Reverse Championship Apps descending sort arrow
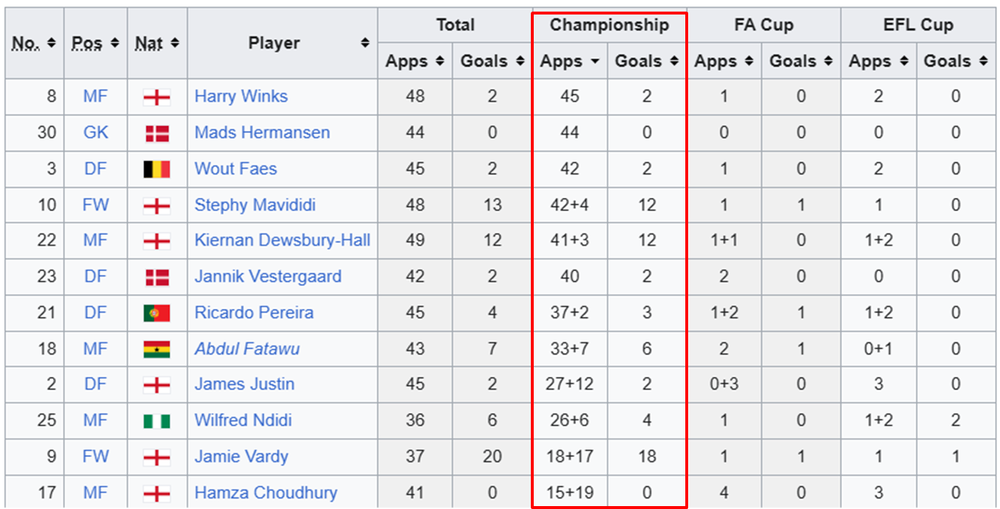Screen dimensions: 1000x509 [x=594, y=62]
